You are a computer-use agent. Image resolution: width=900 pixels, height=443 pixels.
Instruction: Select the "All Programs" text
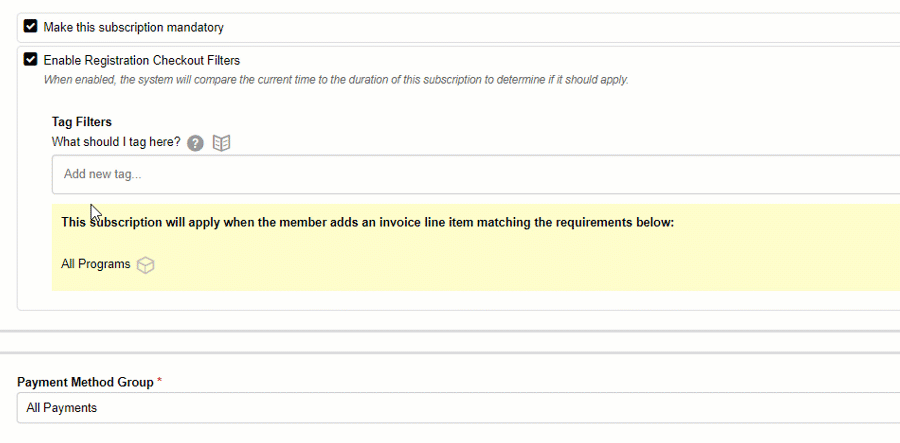coord(96,265)
